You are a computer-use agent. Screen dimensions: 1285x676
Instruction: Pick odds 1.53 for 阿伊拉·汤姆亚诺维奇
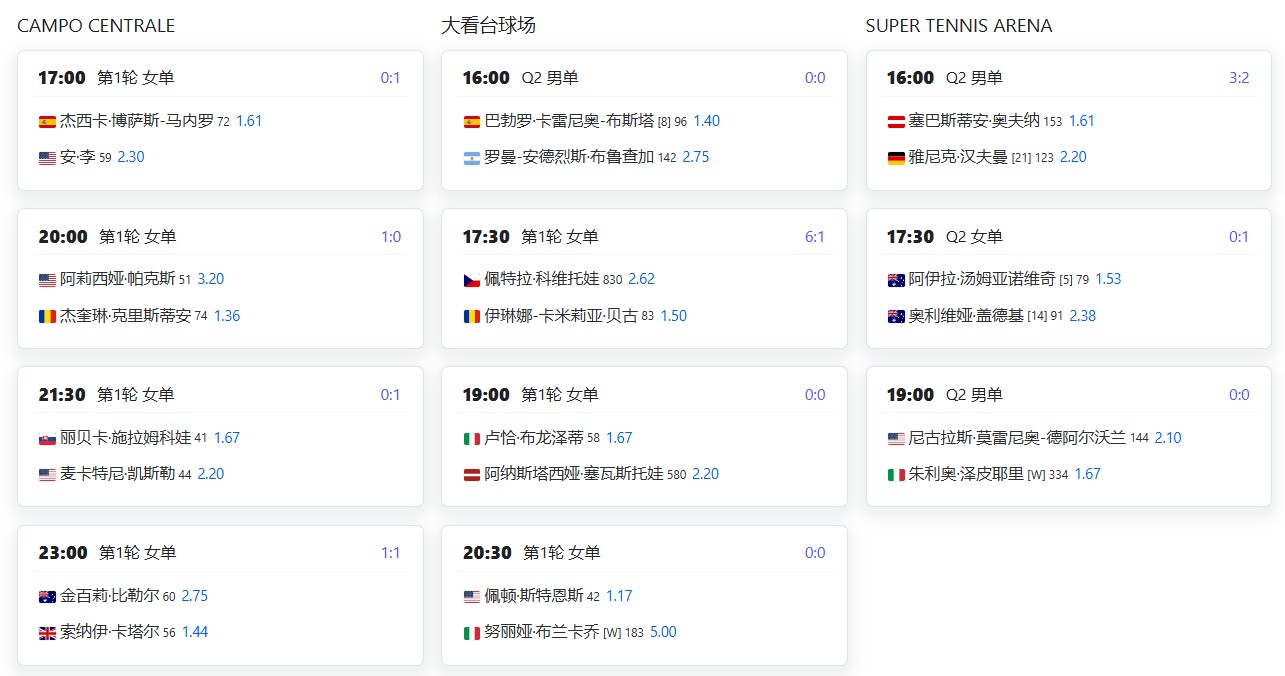pyautogui.click(x=1108, y=279)
